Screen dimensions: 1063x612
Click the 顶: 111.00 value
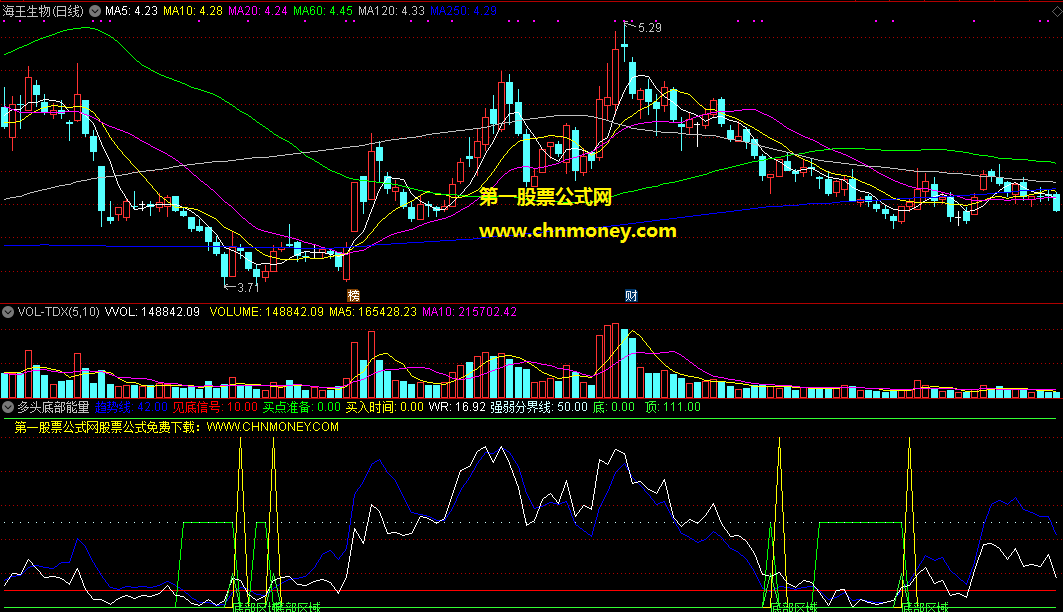tap(673, 407)
